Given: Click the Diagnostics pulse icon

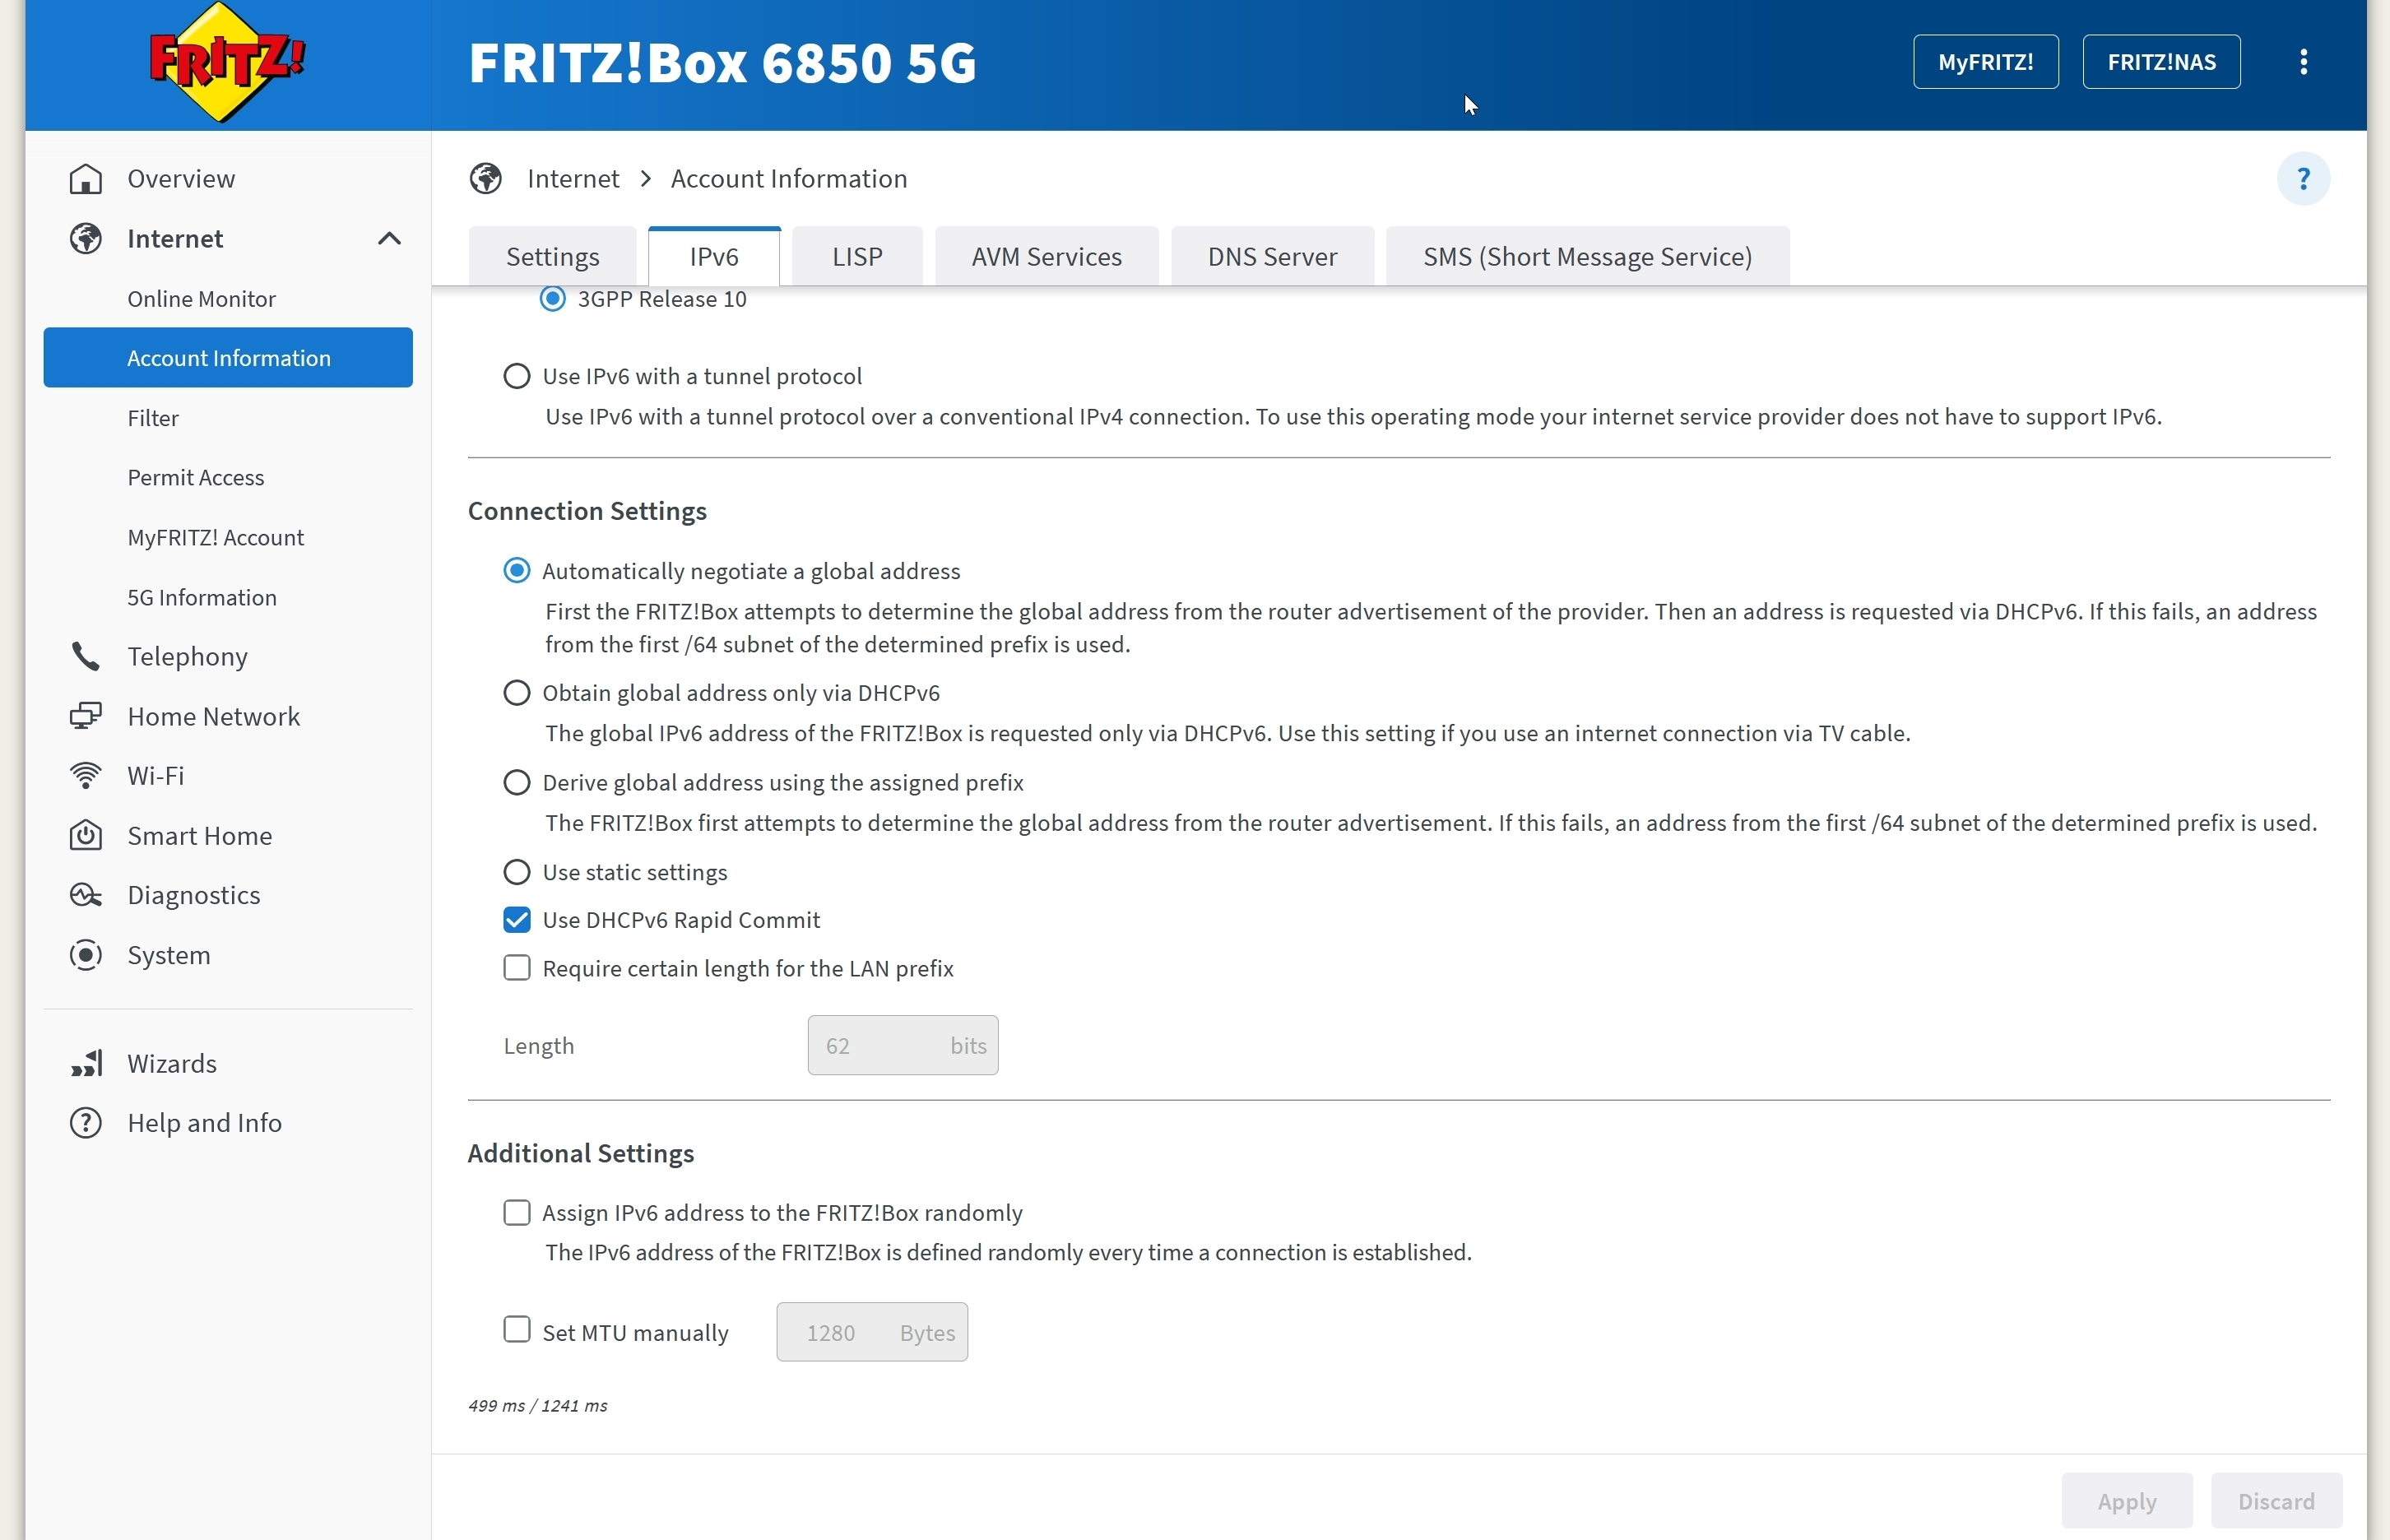Looking at the screenshot, I should (86, 895).
